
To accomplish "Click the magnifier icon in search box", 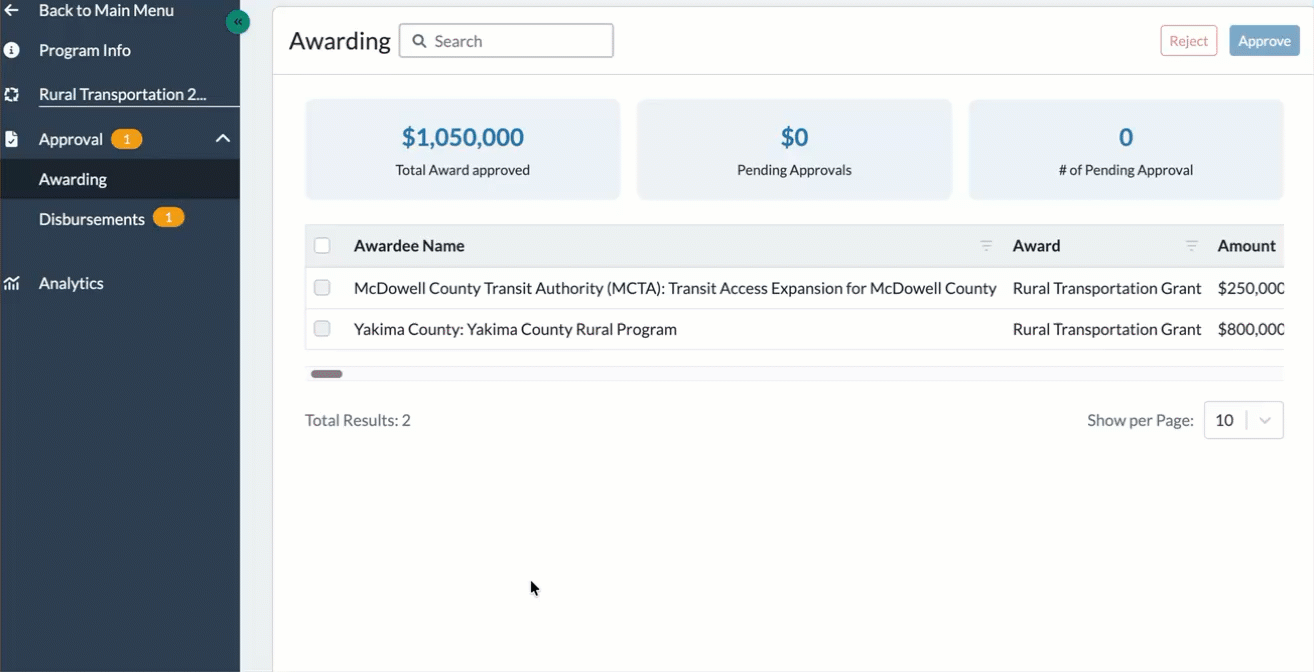I will point(420,41).
